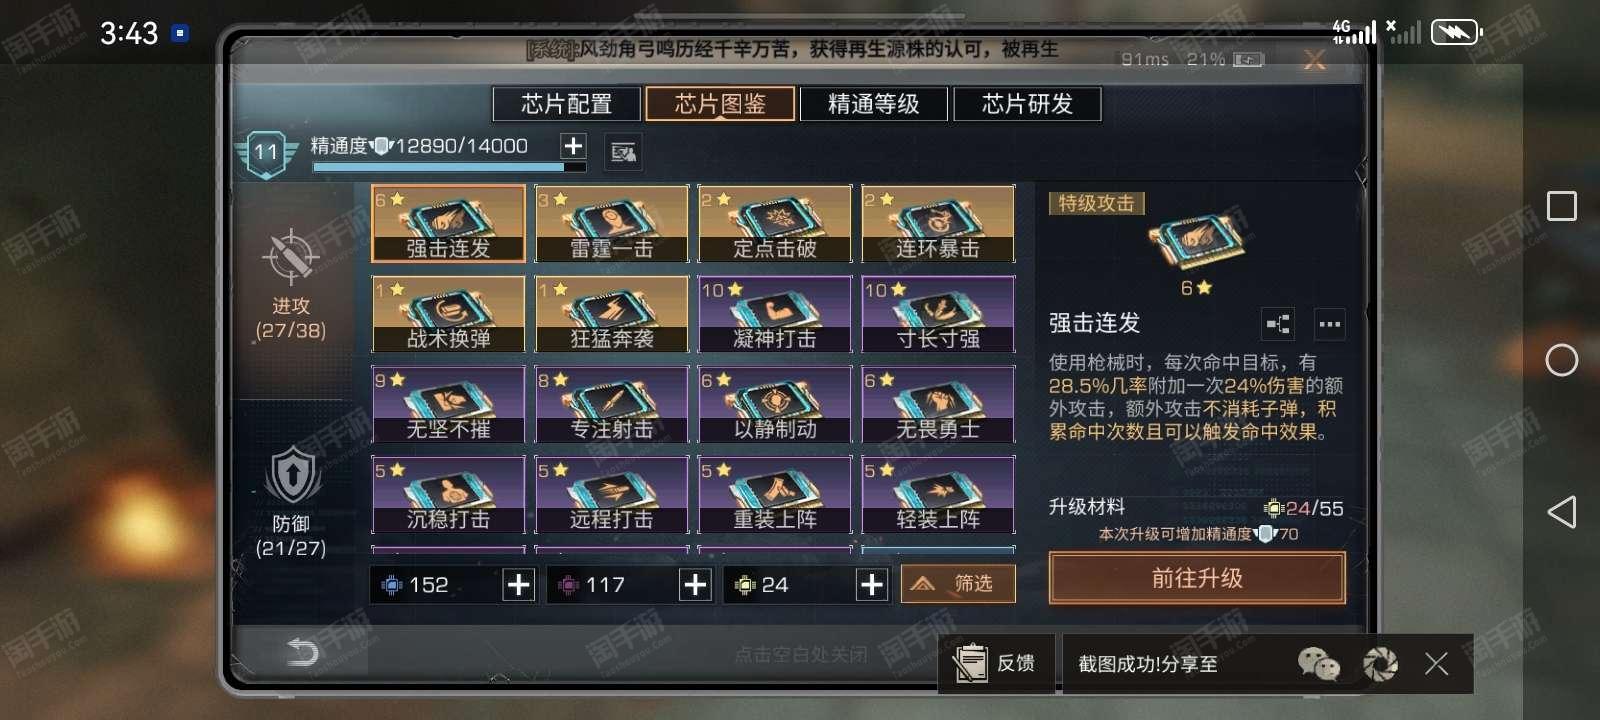1600x720 pixels.
Task: Expand the 筛选 filter options
Action: tap(958, 584)
